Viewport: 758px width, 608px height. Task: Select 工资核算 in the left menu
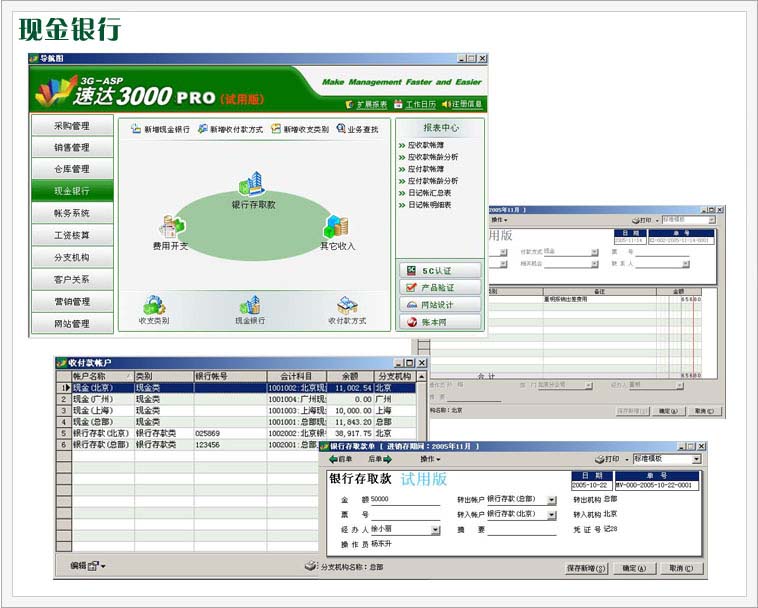pyautogui.click(x=72, y=235)
